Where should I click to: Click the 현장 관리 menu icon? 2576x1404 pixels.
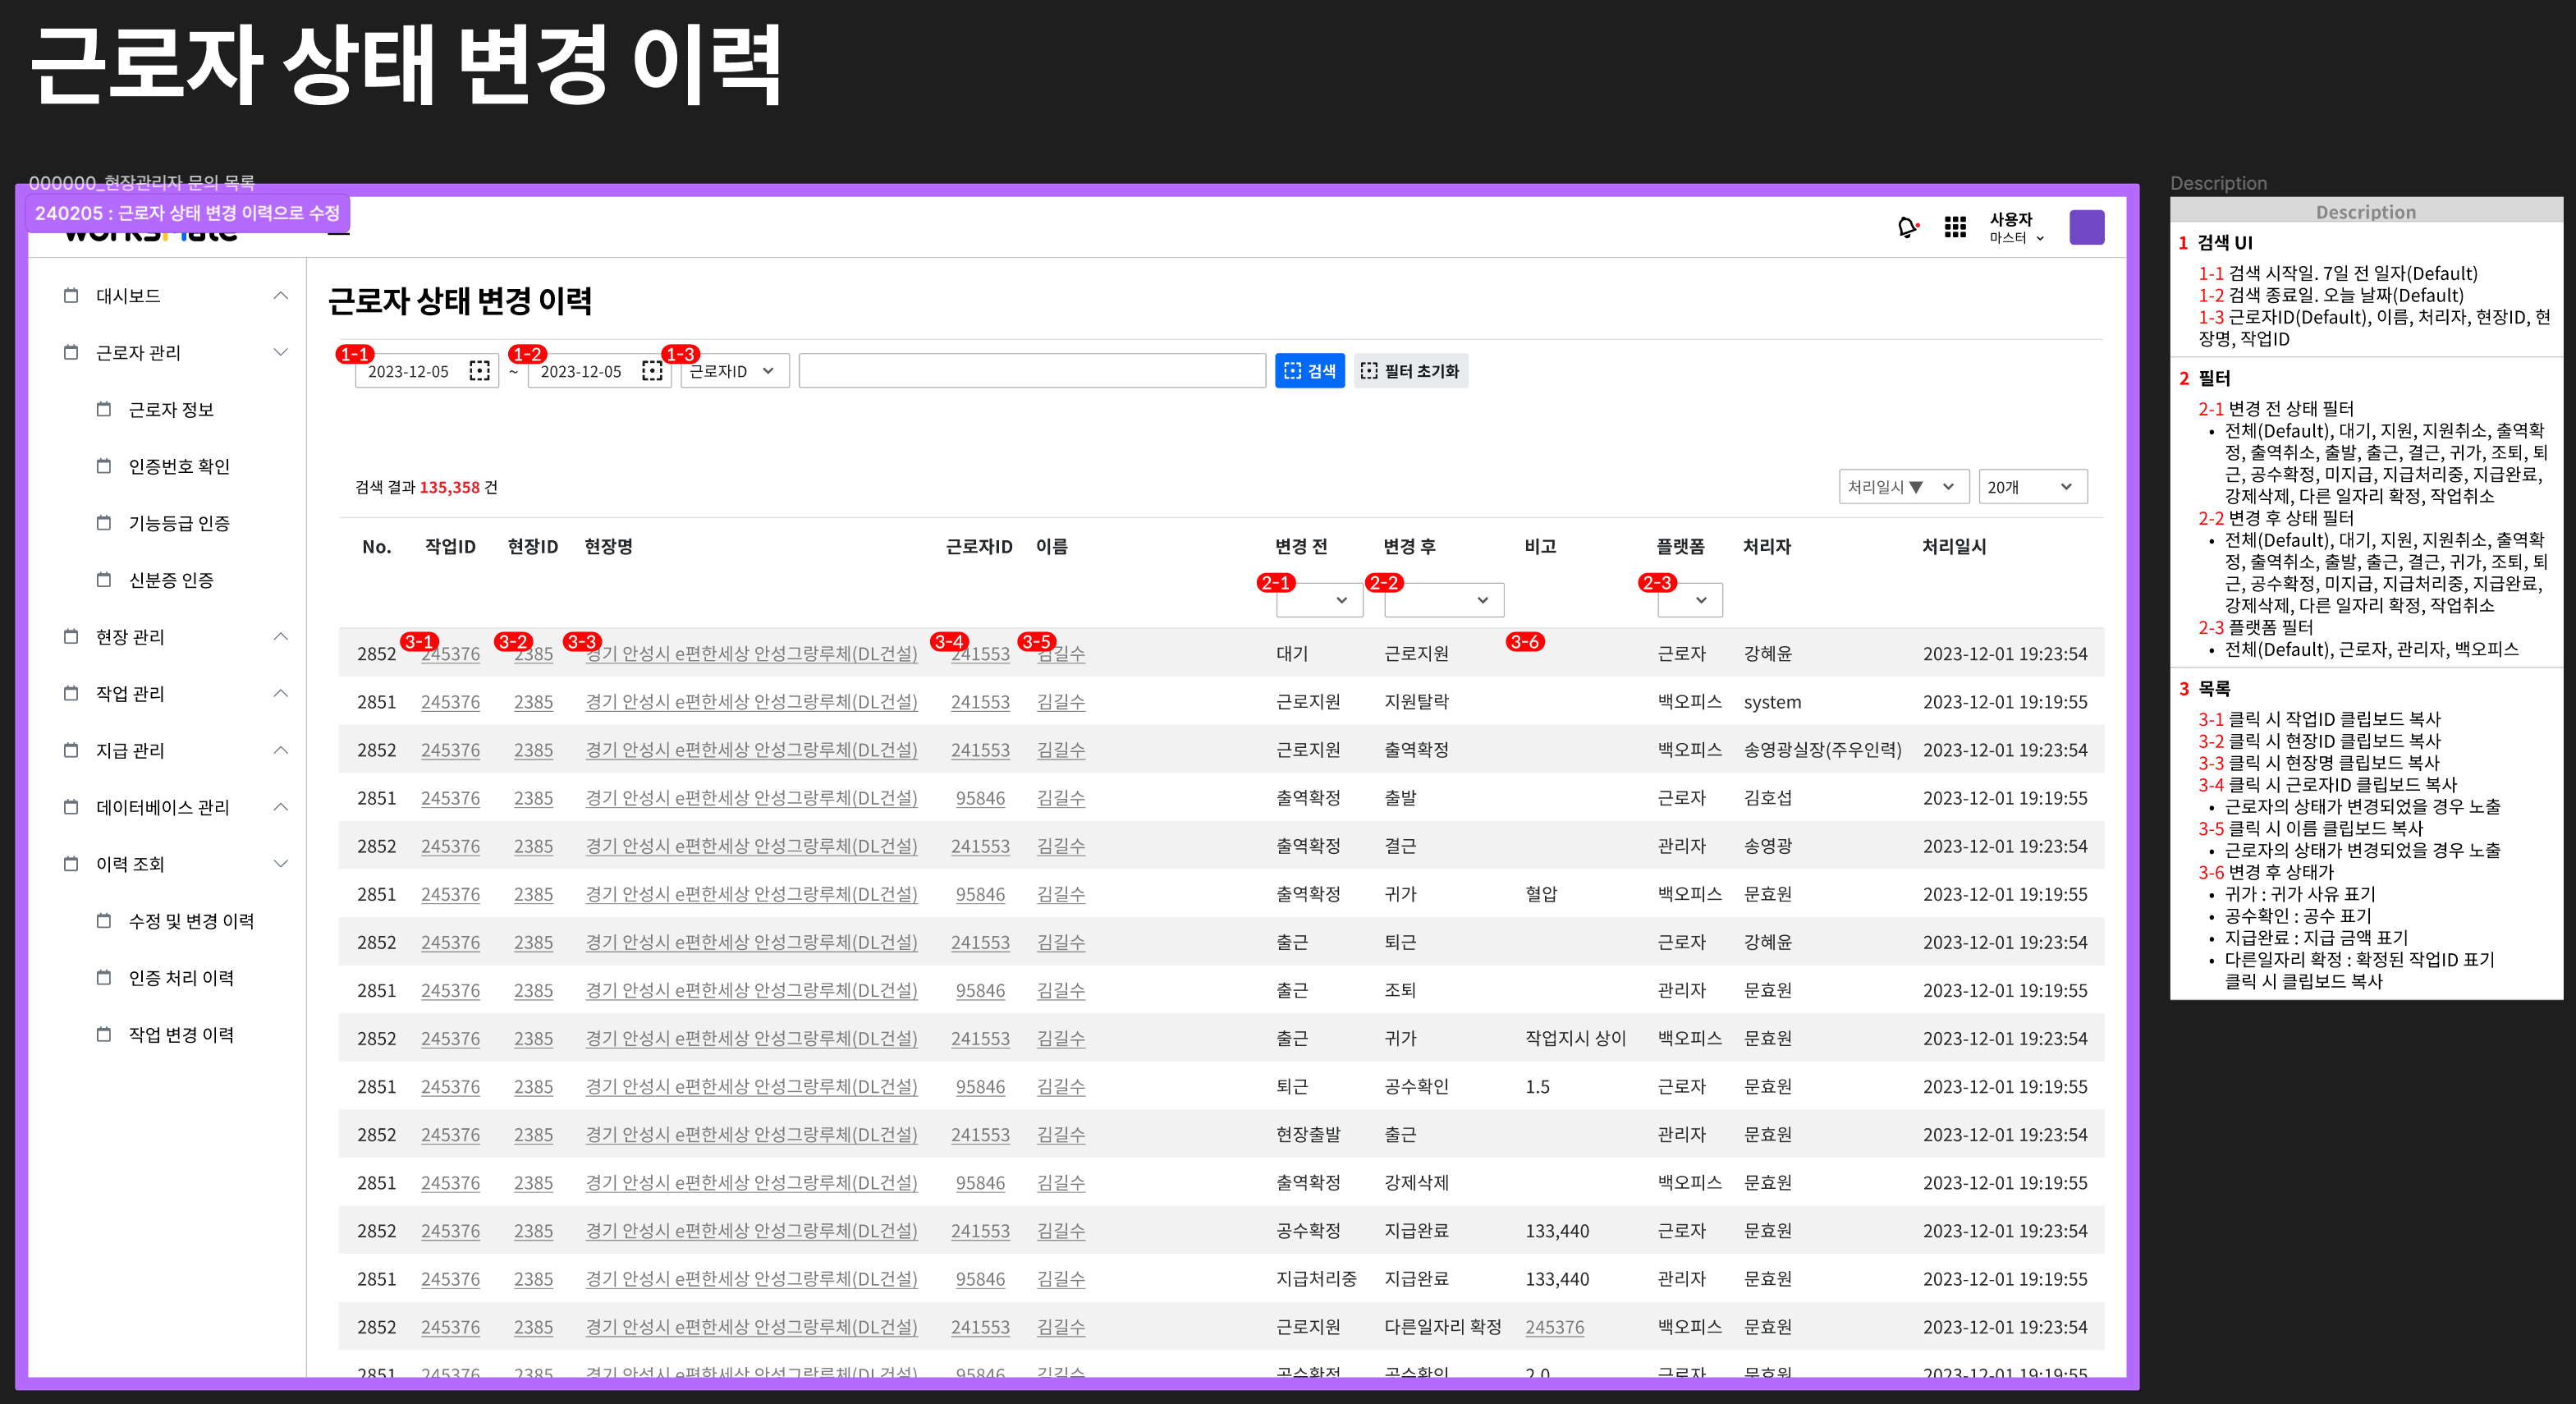71,637
